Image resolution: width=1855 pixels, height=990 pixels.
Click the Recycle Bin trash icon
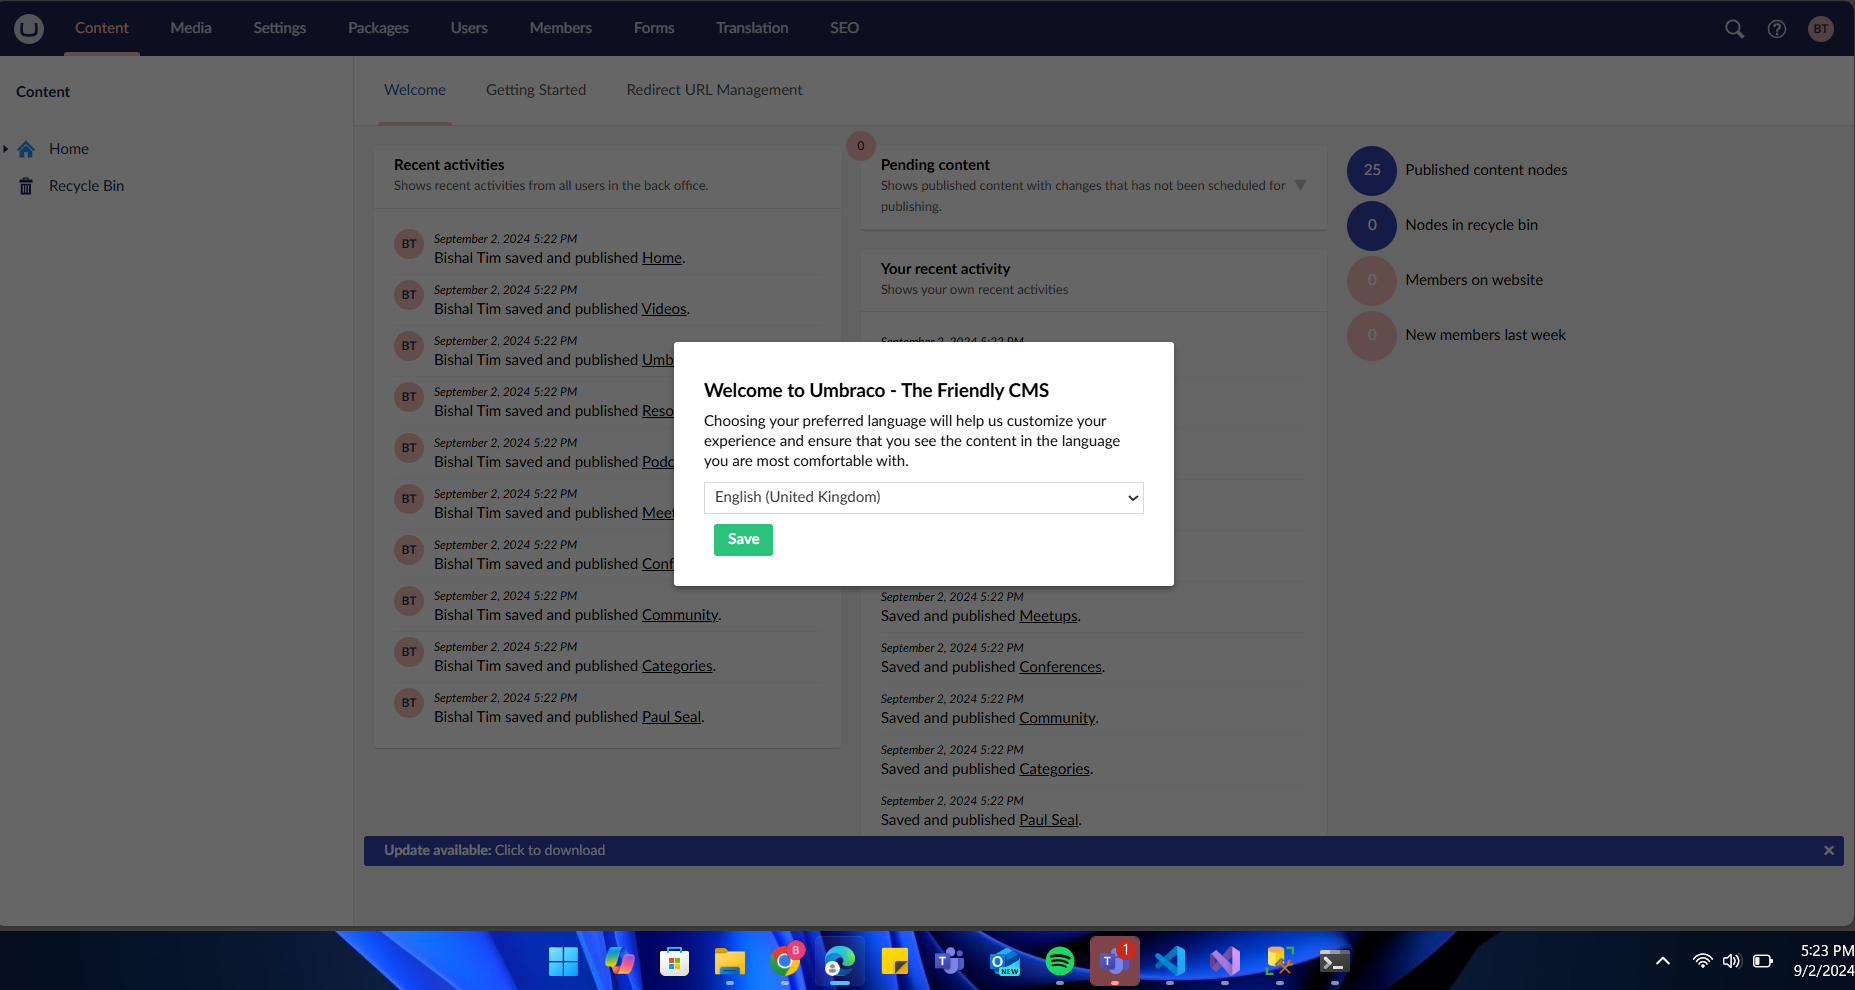coord(26,186)
